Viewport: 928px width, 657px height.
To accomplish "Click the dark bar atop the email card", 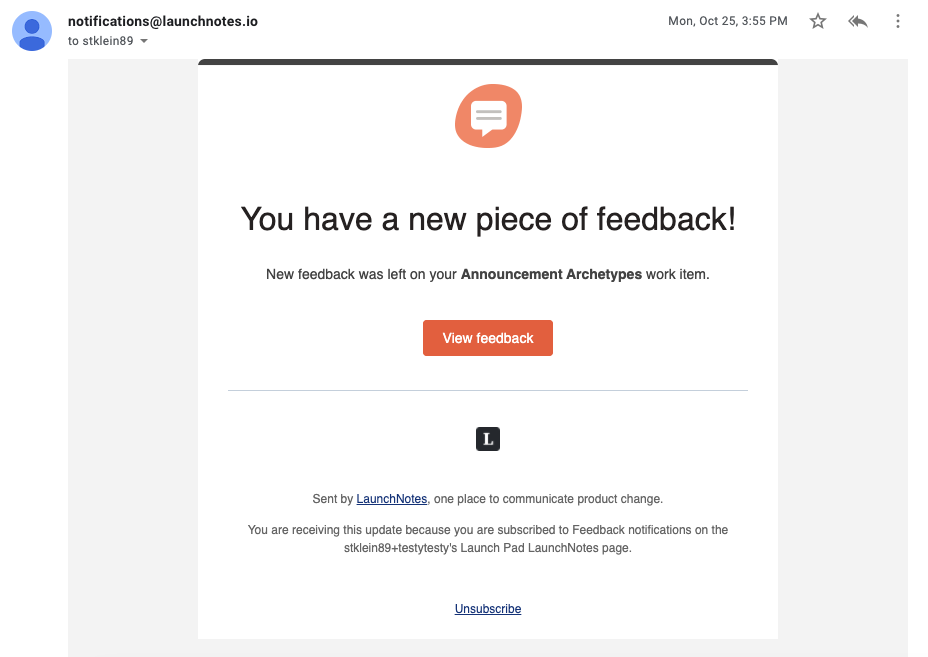I will pos(488,62).
